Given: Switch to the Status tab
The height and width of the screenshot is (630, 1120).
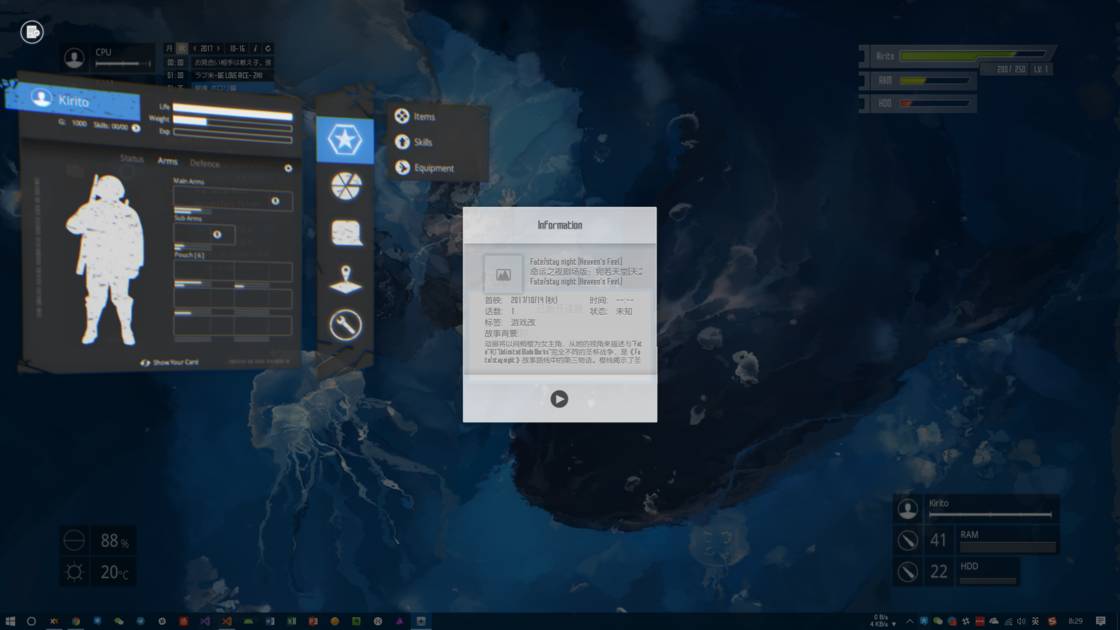Looking at the screenshot, I should [x=132, y=160].
